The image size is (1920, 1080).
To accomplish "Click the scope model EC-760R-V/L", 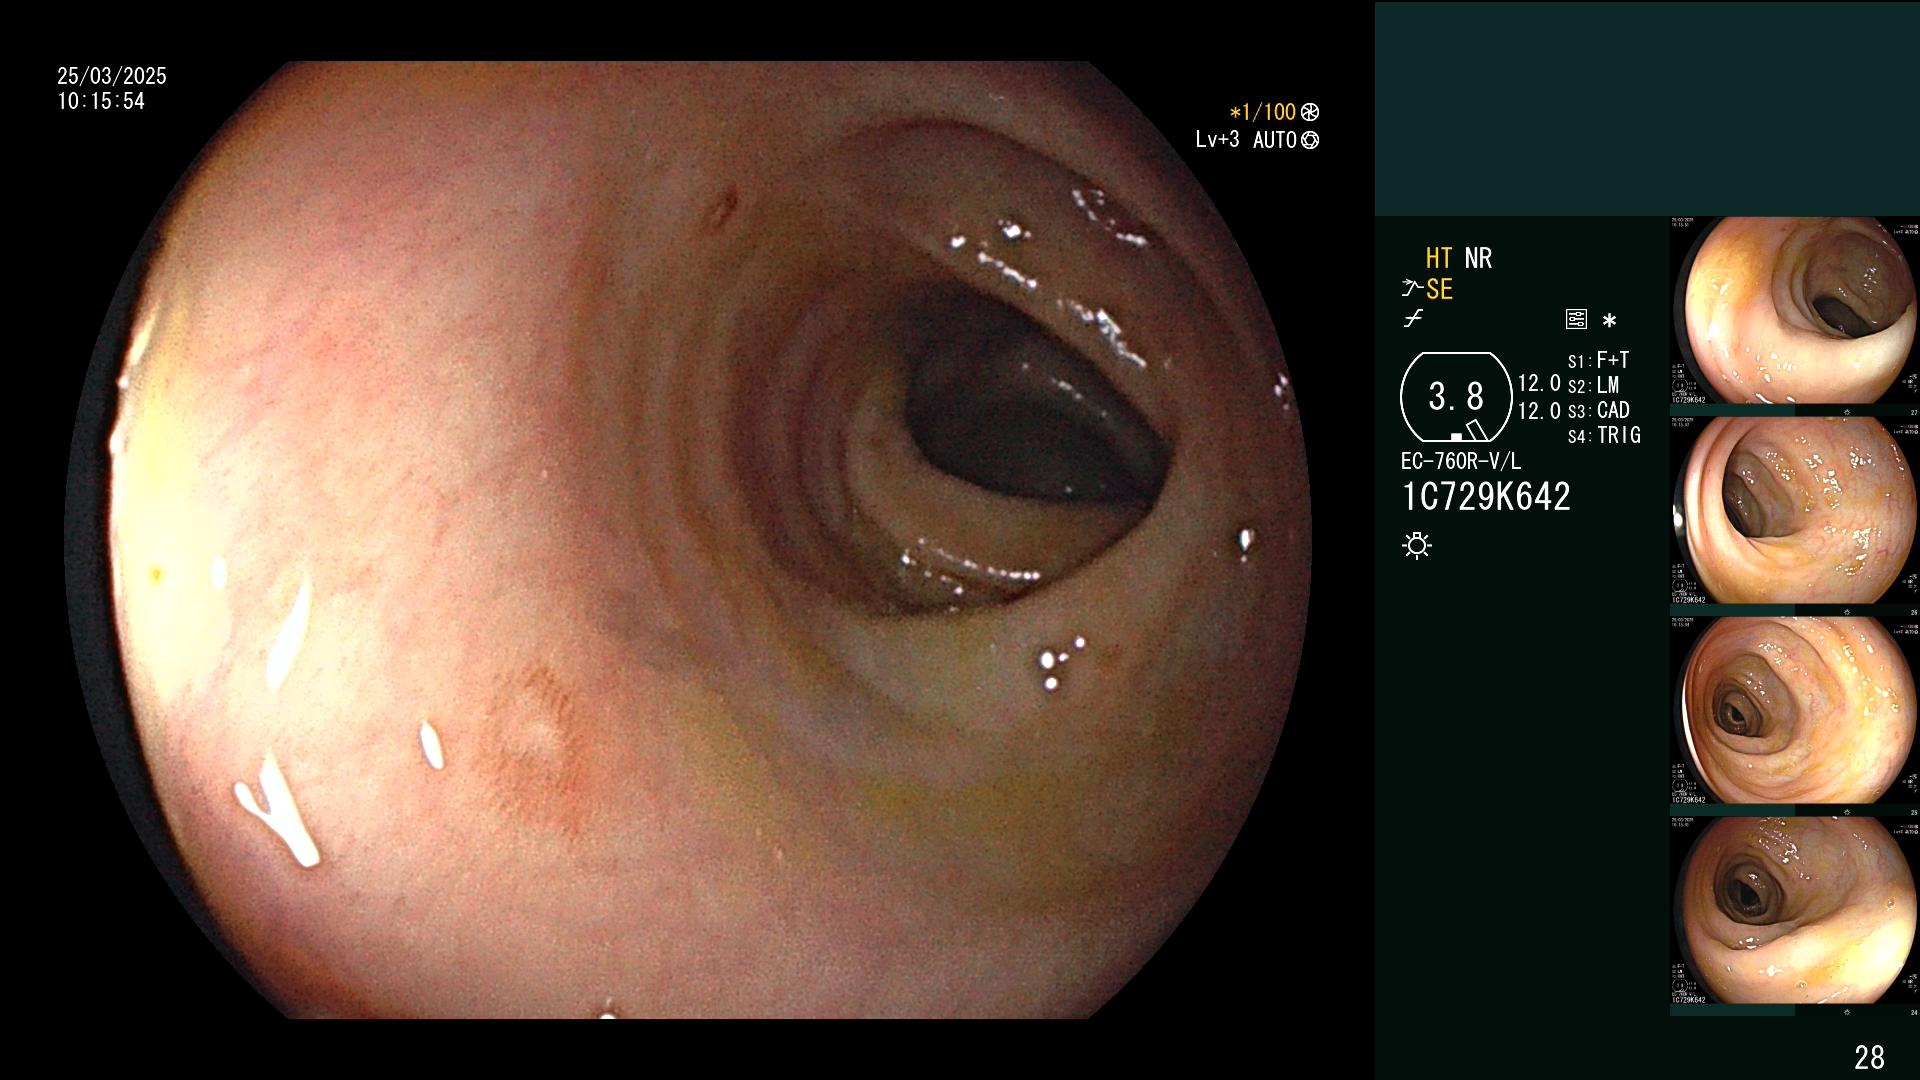I will coord(1461,461).
